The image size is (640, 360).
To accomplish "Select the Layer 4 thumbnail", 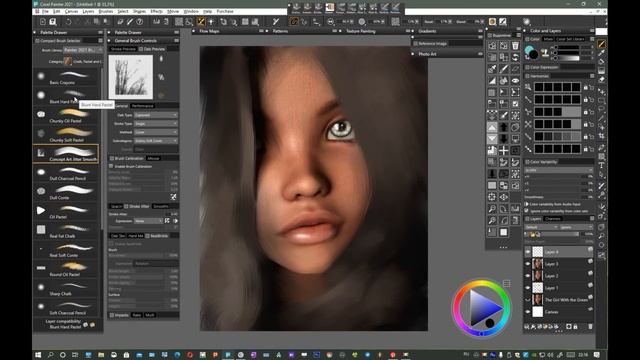I will (x=538, y=252).
